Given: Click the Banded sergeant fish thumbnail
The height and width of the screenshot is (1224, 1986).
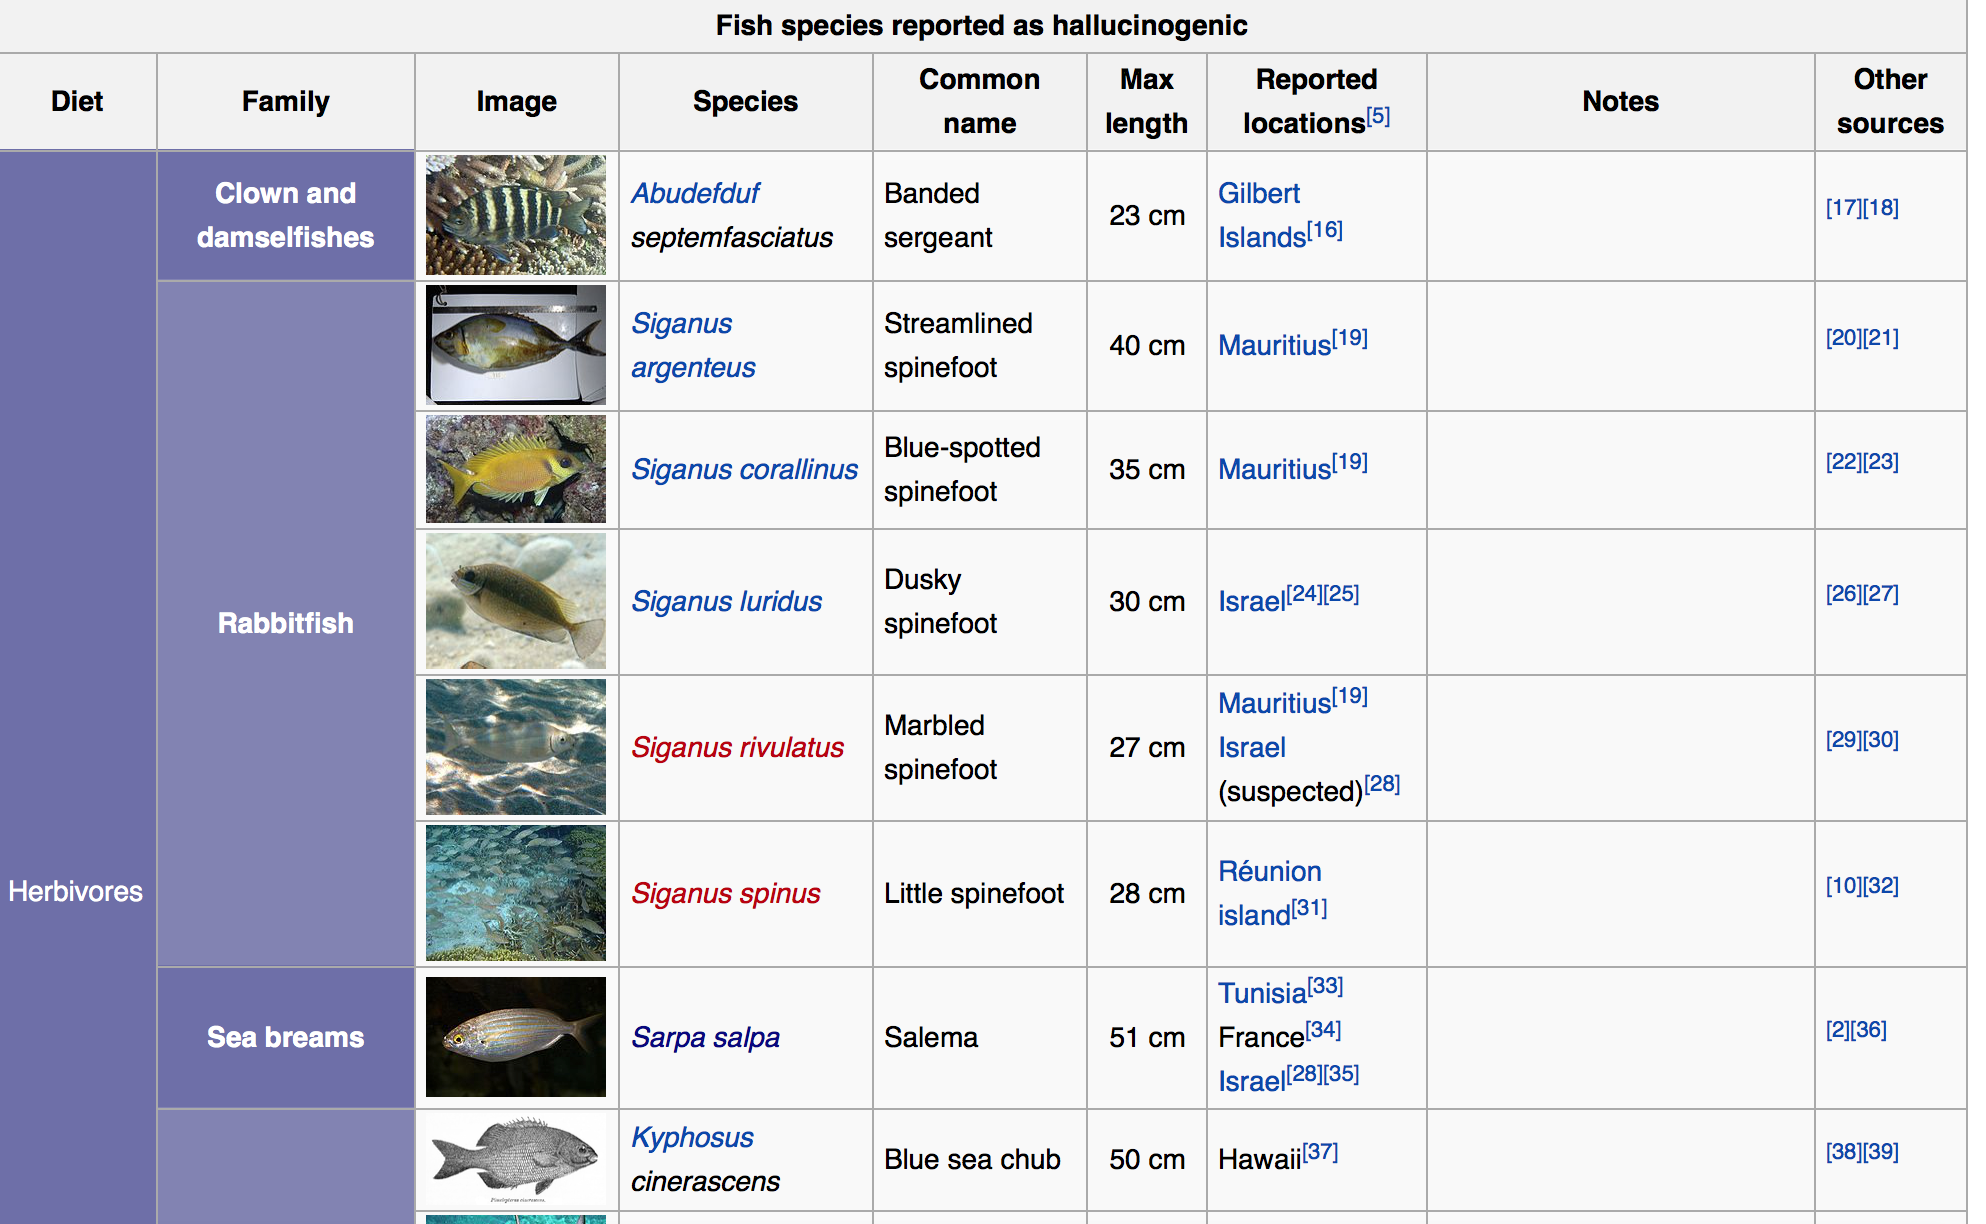Looking at the screenshot, I should coord(516,215).
